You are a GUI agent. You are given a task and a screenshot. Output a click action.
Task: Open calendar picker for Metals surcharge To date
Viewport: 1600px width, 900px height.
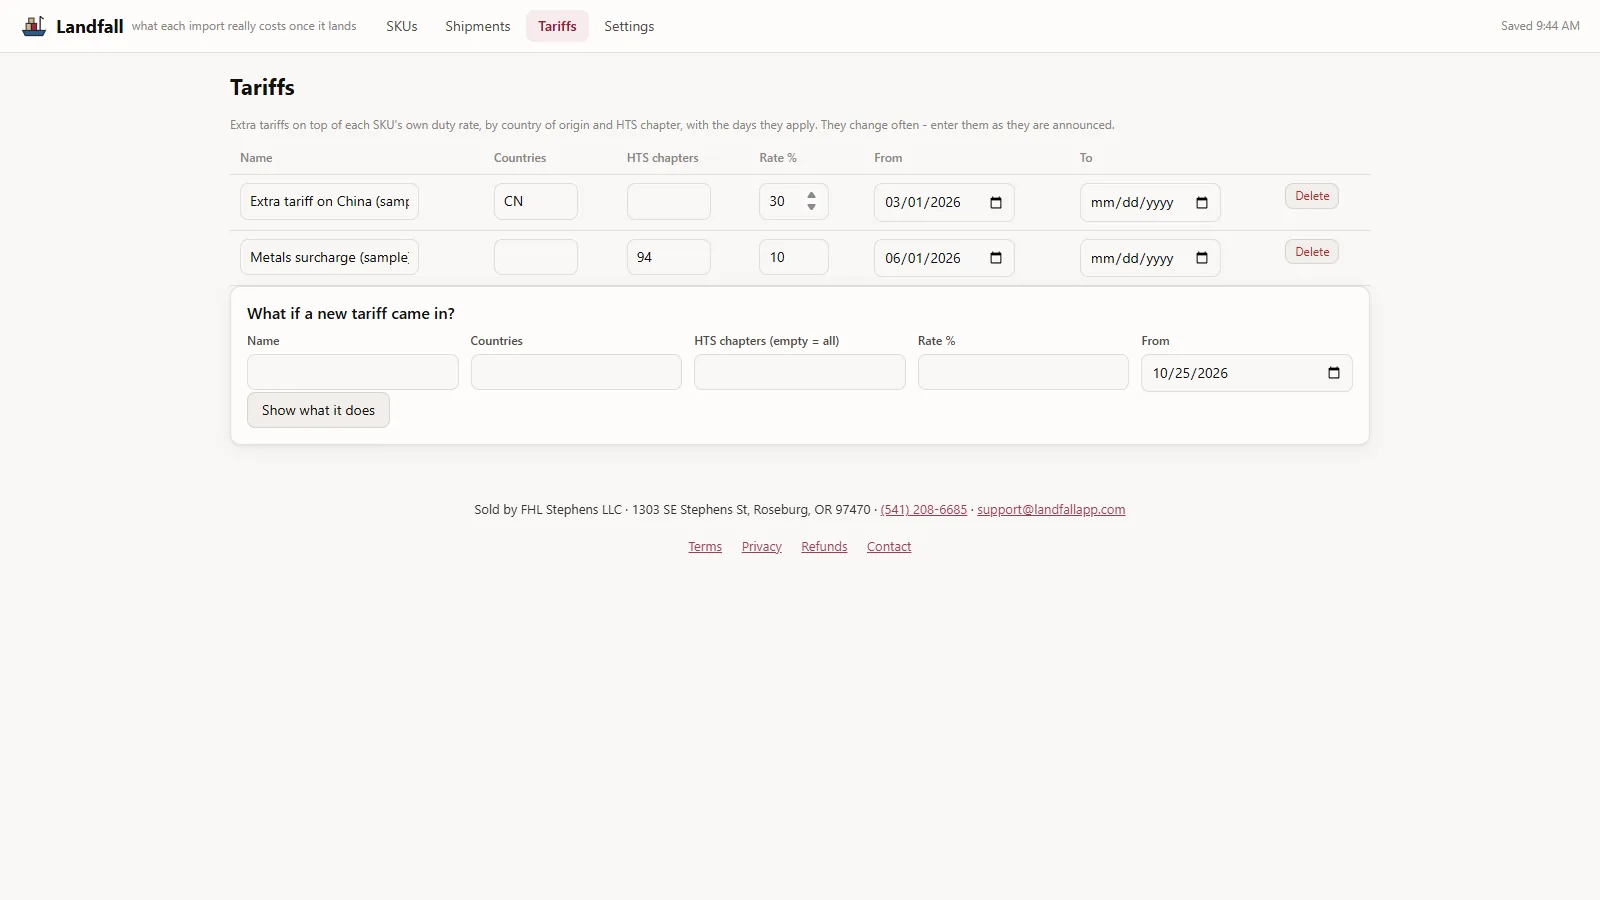[x=1202, y=258]
